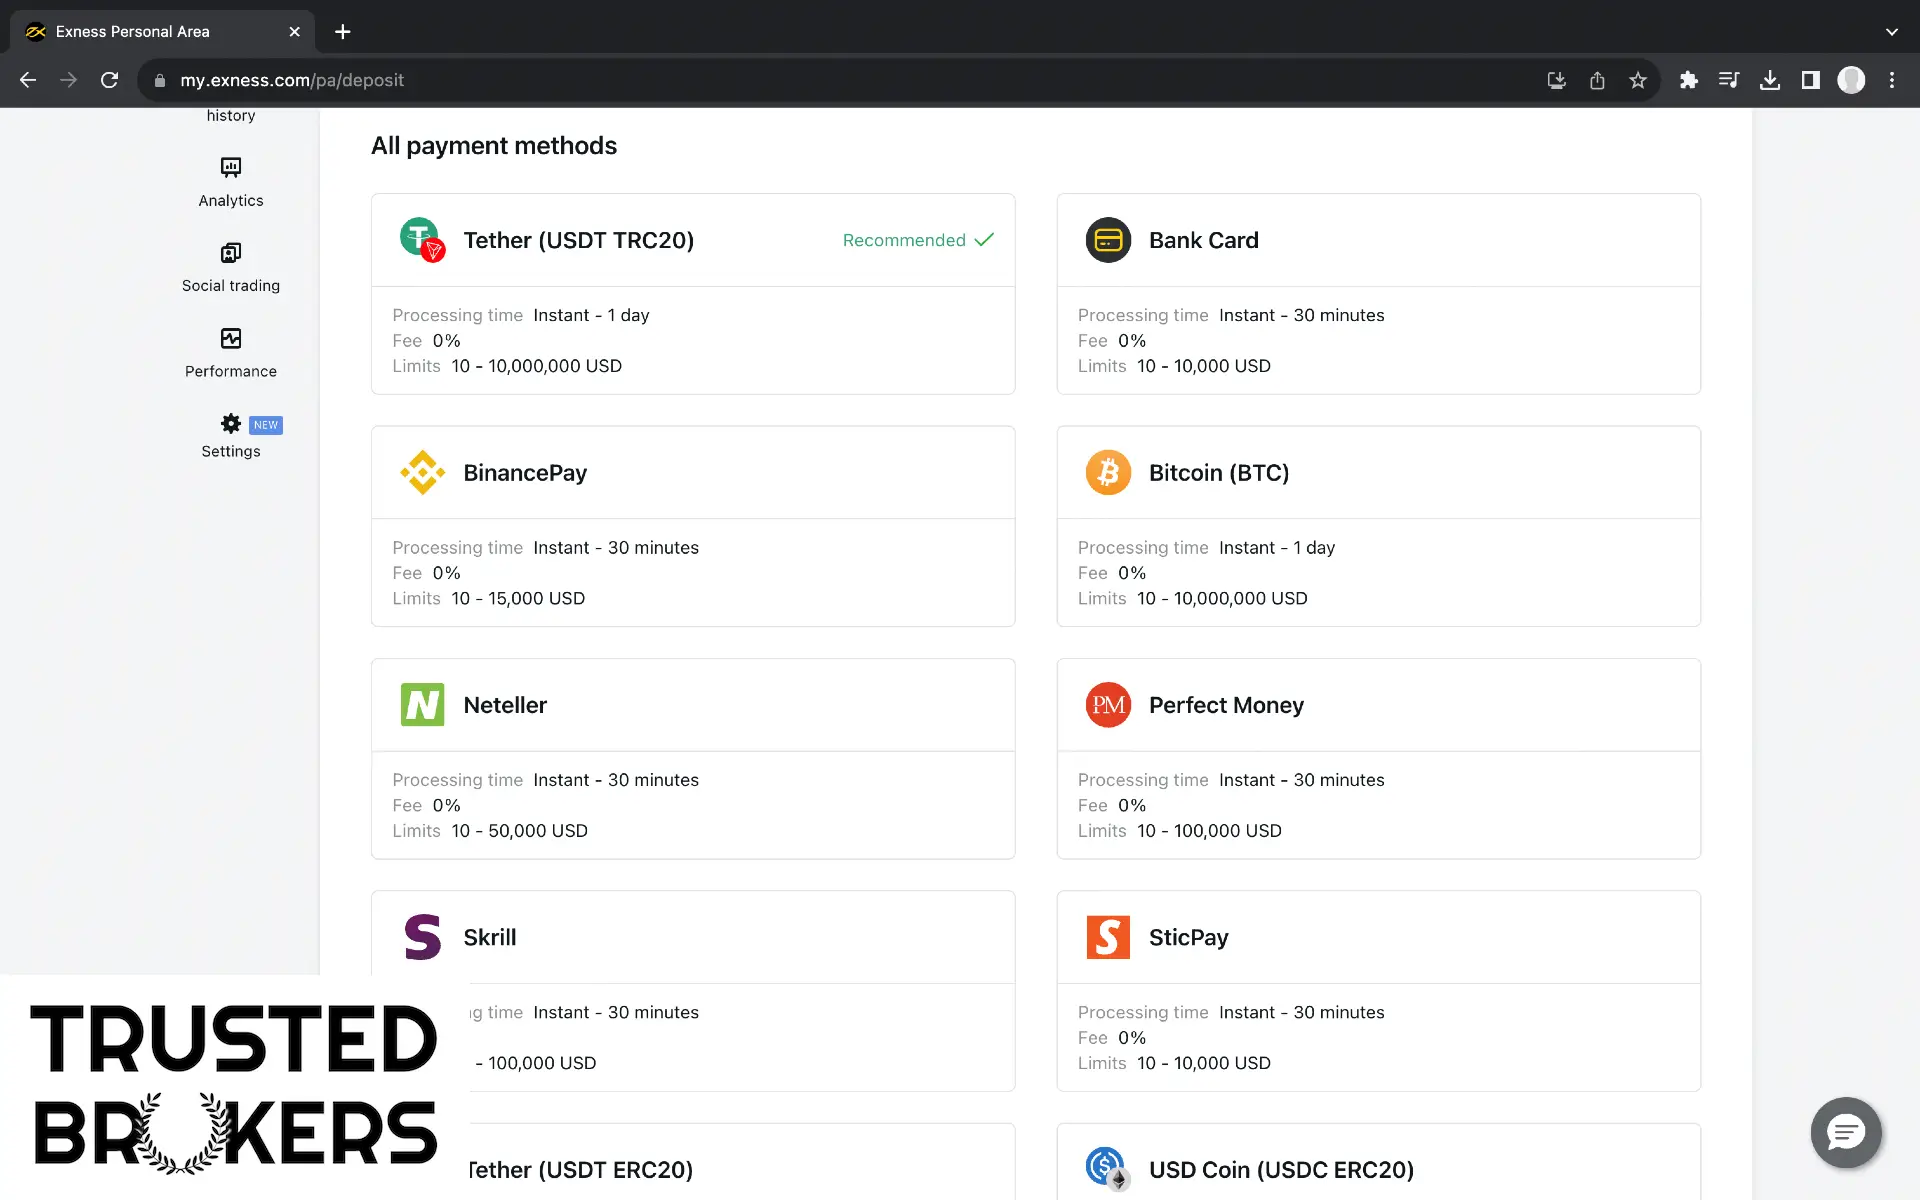Image resolution: width=1920 pixels, height=1200 pixels.
Task: Choose Skrill payment method
Action: pyautogui.click(x=693, y=990)
